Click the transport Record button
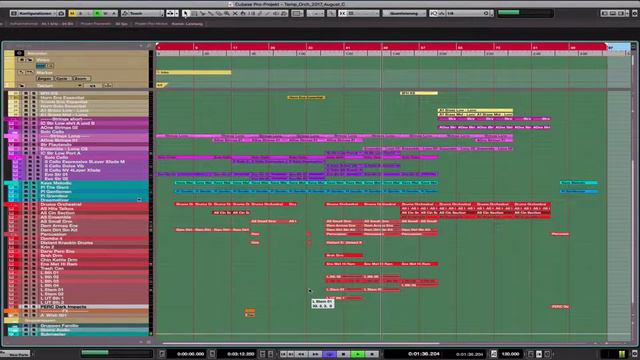640x360 pixels. point(372,354)
